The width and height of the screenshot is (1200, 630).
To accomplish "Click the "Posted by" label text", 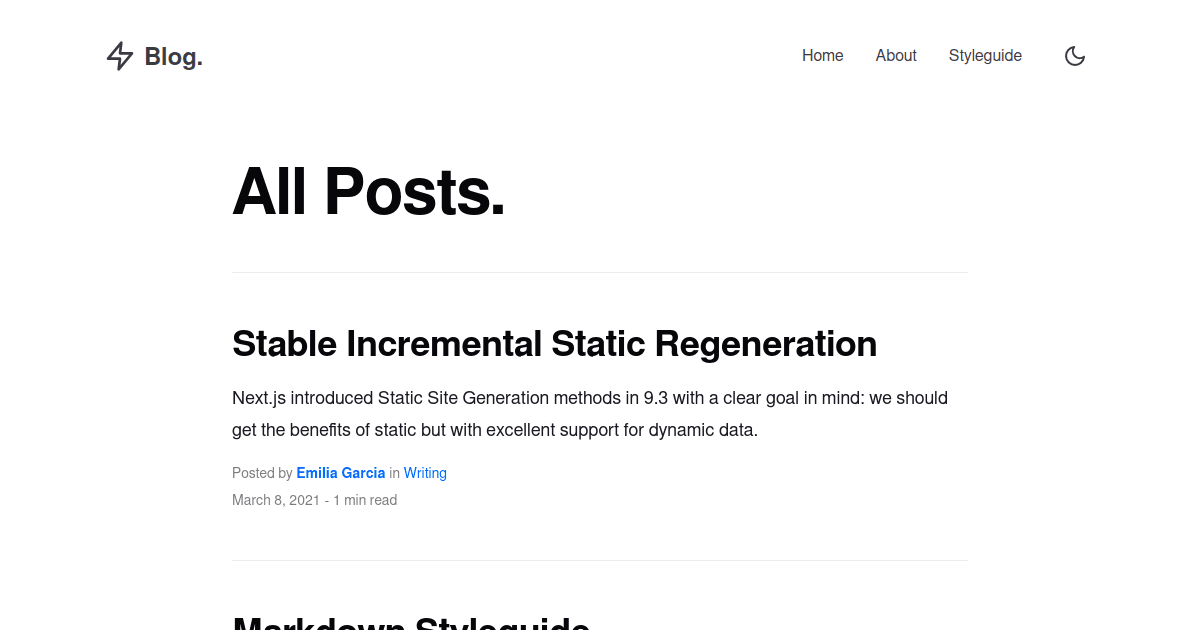I will 262,473.
